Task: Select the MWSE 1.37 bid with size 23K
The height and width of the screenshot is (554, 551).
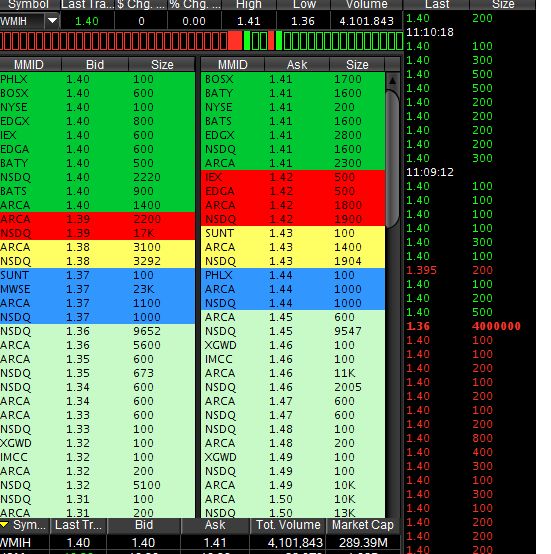Action: pos(97,289)
